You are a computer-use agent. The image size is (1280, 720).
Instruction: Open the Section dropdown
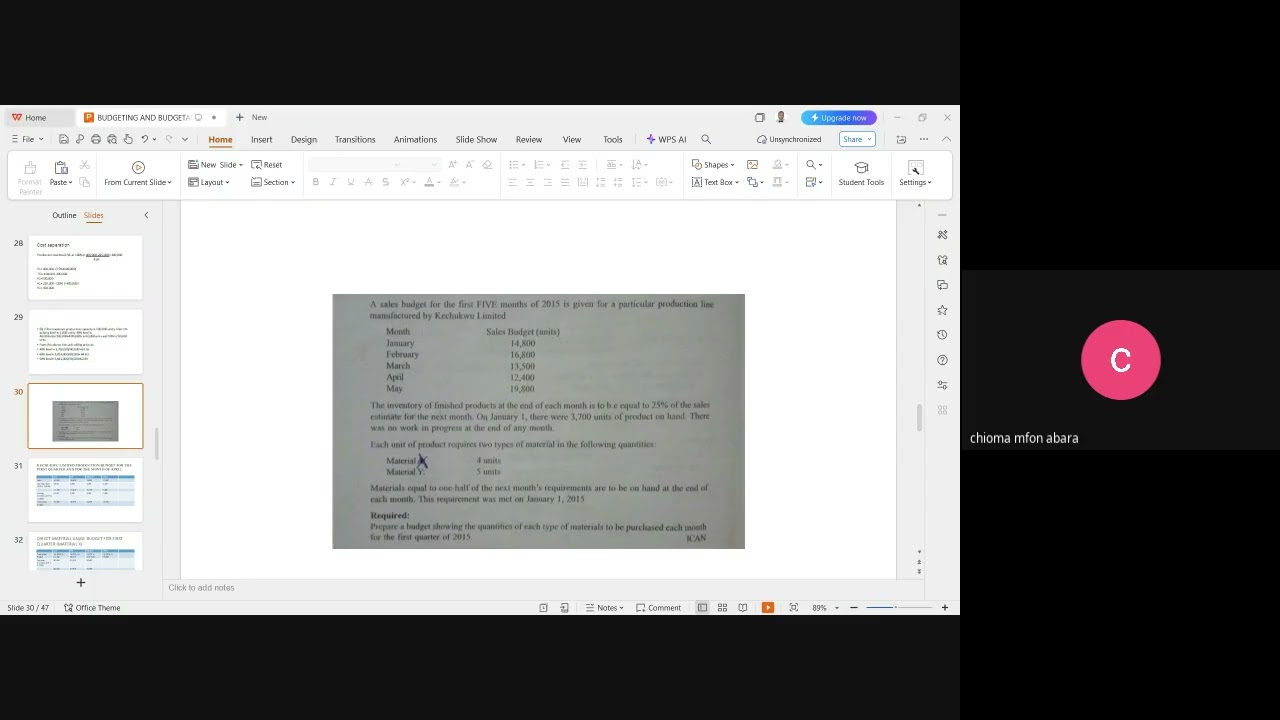click(273, 182)
